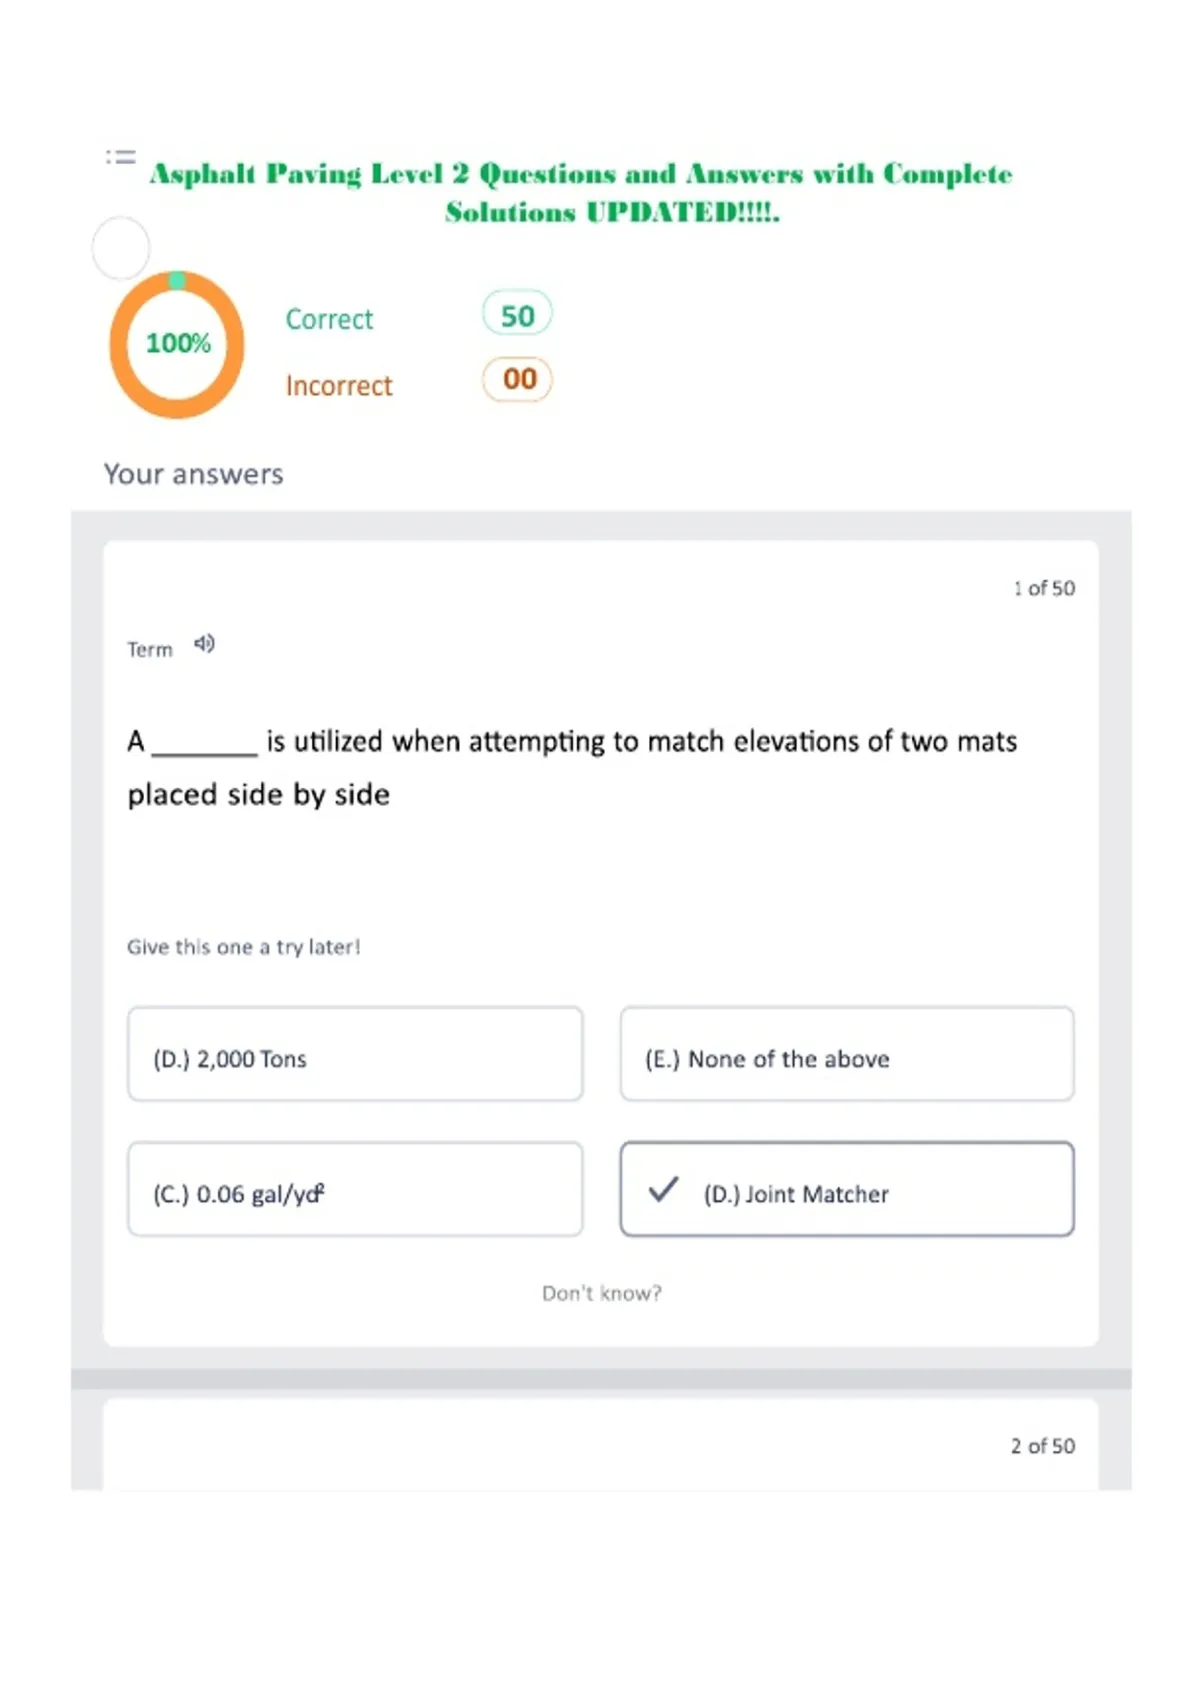Screen dimensions: 1200x1700
Task: Click the question text about matching elevations
Action: point(572,767)
